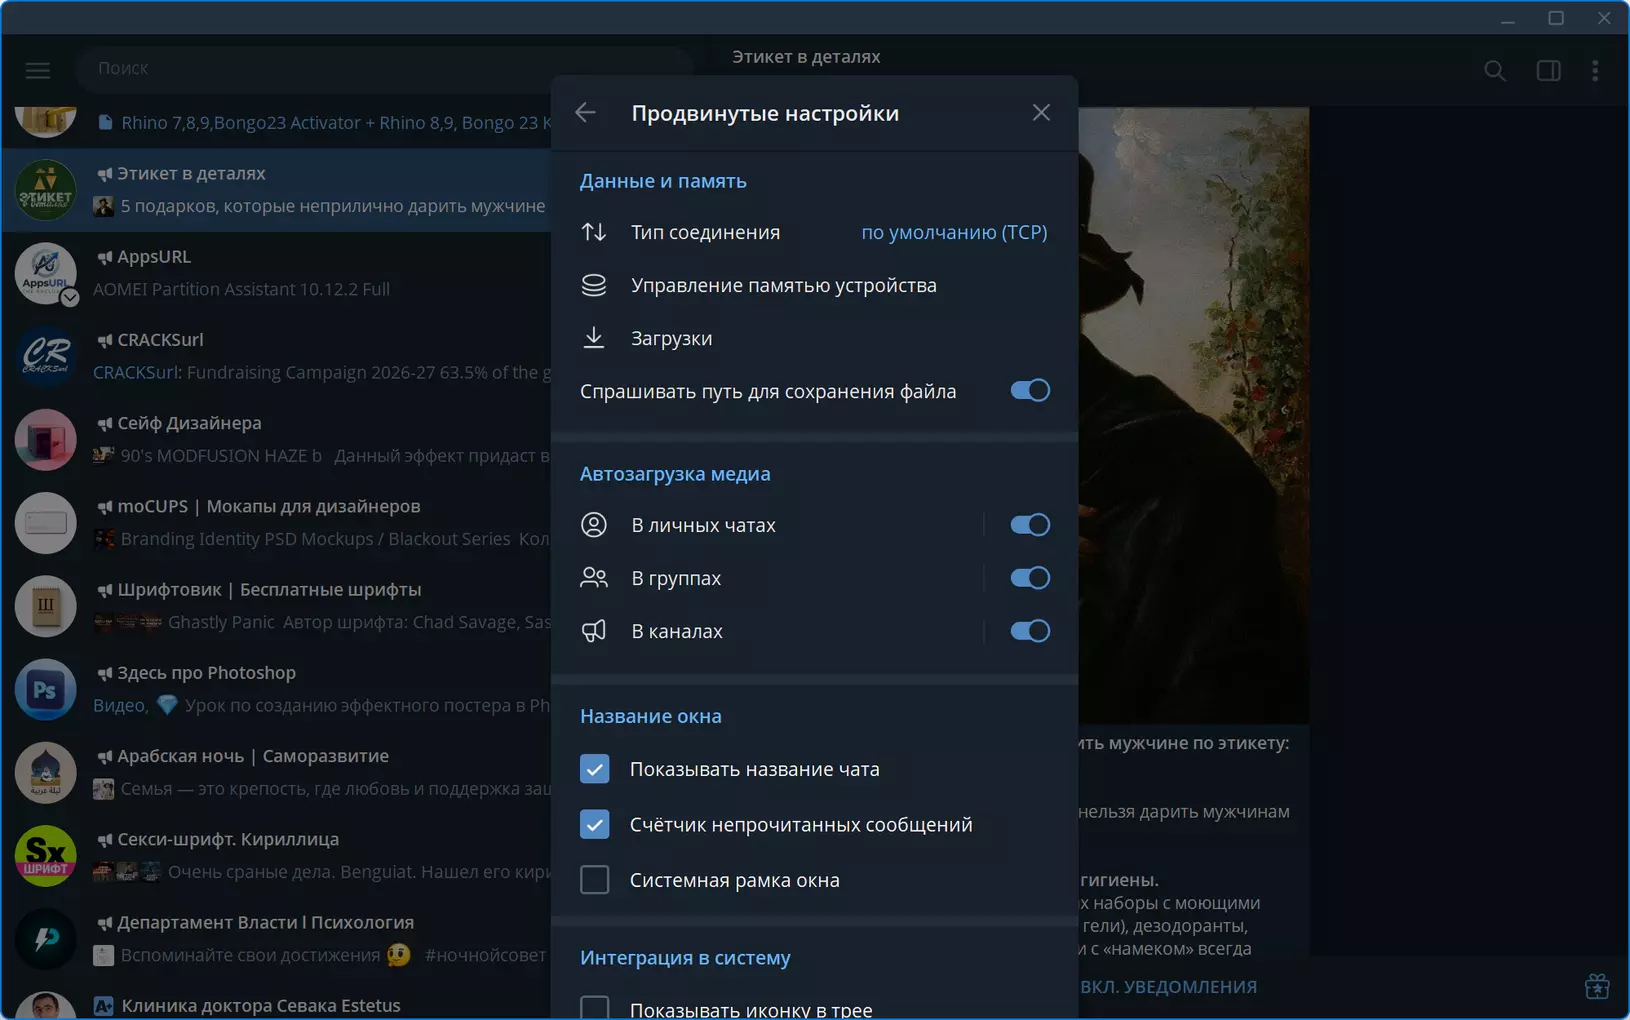Click the search icon in chat header
Image resolution: width=1630 pixels, height=1020 pixels.
pyautogui.click(x=1495, y=70)
